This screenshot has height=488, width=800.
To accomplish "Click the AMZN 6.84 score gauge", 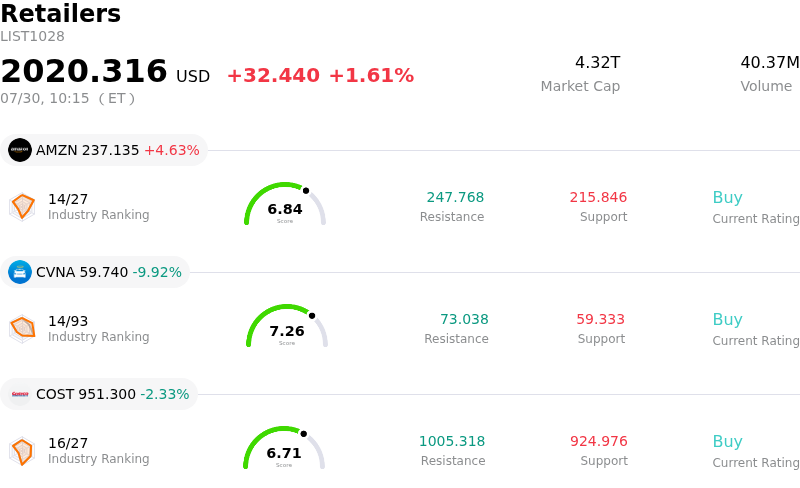I will (x=285, y=204).
